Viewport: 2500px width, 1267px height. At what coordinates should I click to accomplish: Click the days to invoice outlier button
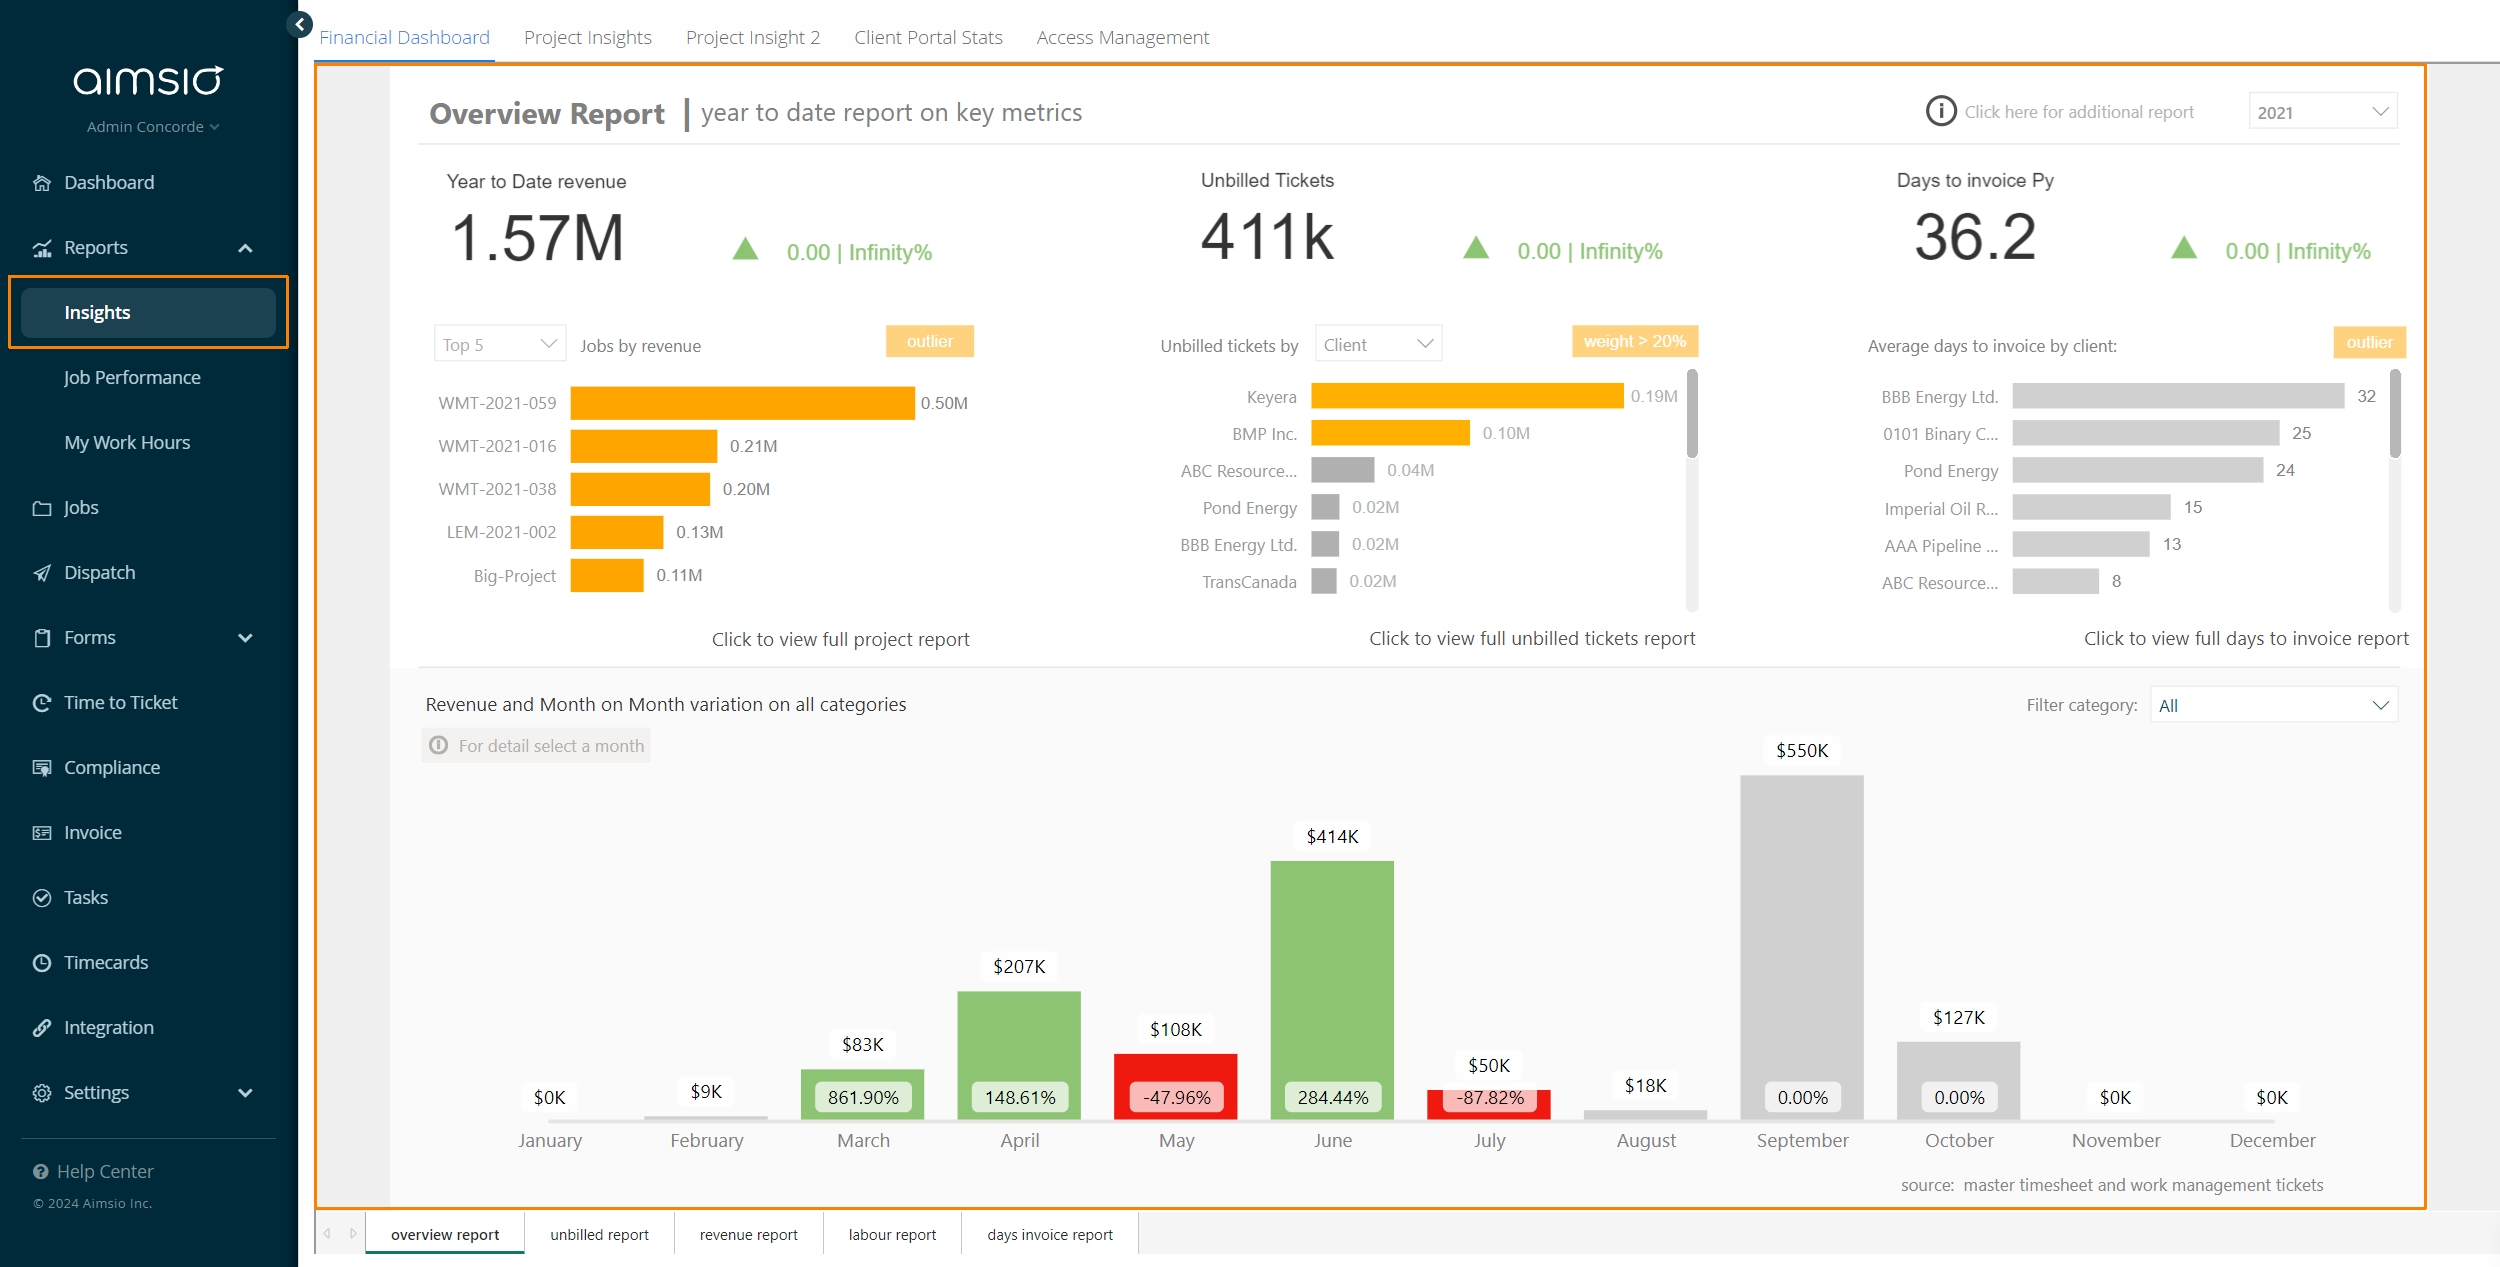point(2369,342)
